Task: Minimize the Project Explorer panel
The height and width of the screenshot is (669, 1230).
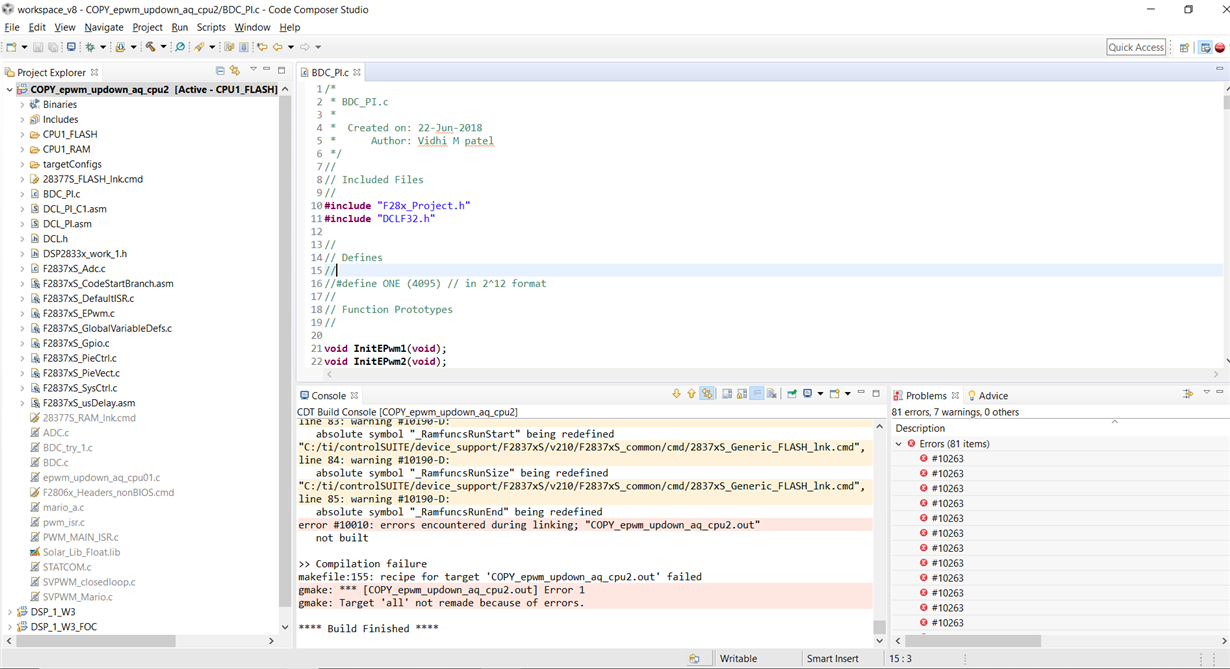Action: coord(267,70)
